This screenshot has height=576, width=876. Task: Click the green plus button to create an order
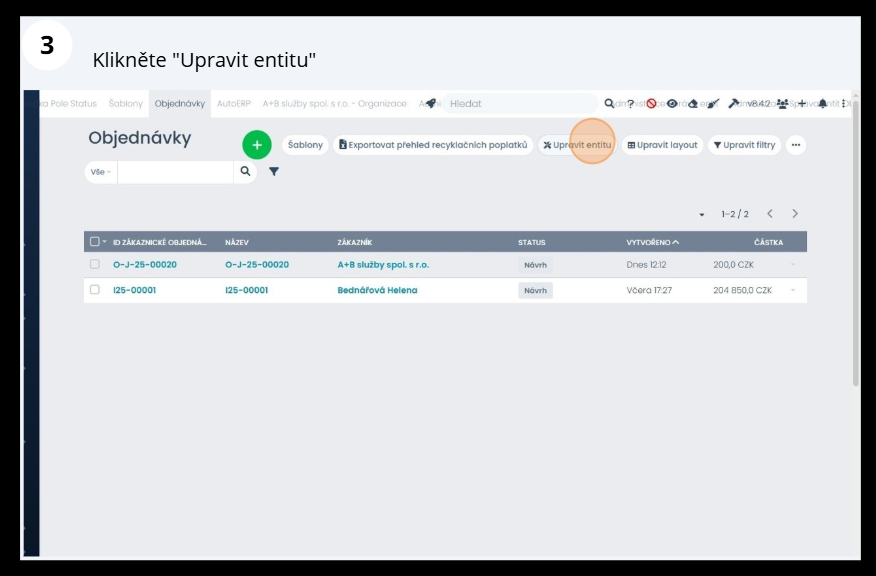pyautogui.click(x=257, y=145)
